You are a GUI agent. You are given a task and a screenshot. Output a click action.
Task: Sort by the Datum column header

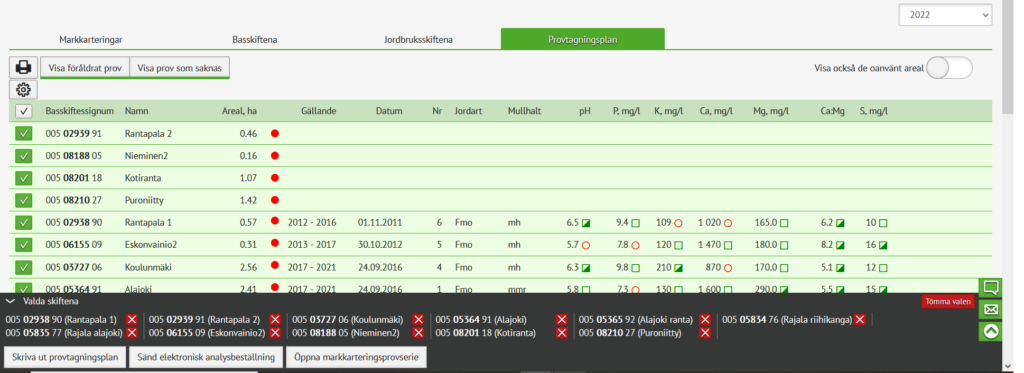tap(389, 111)
